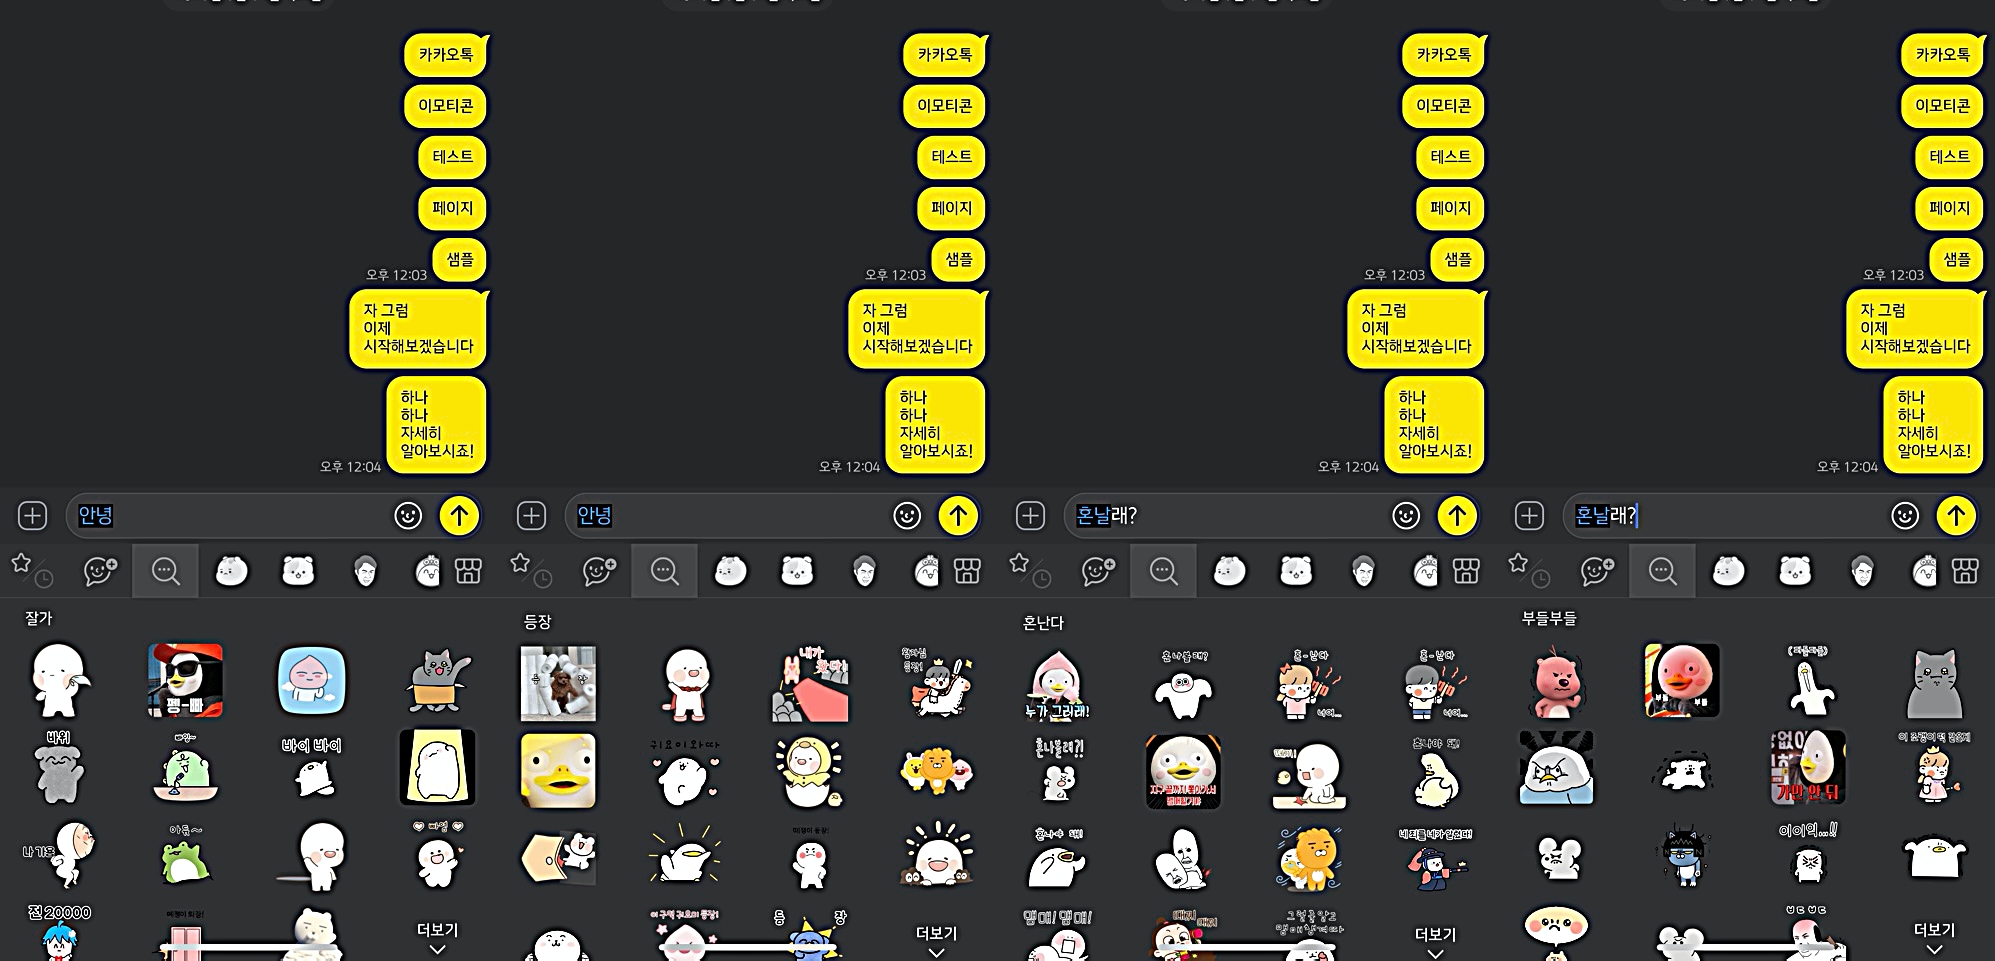
Task: Send the 안녕 message in 등장 panel
Action: click(x=958, y=515)
